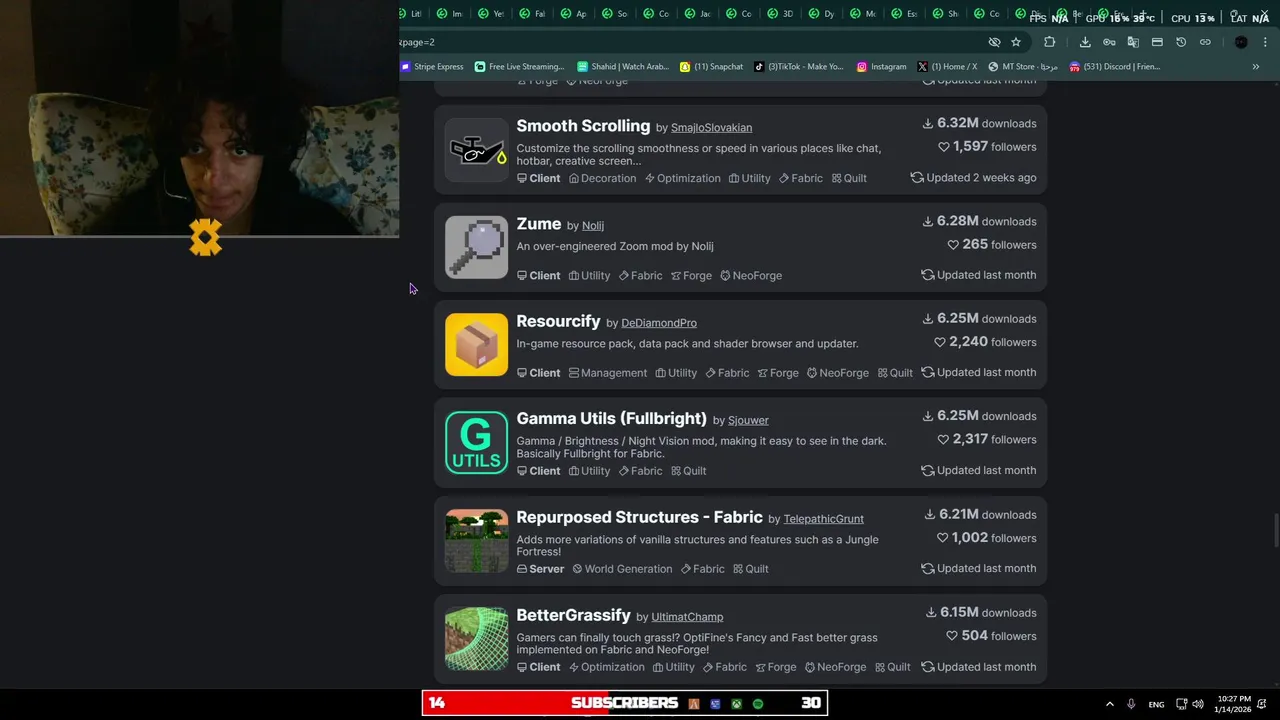The height and width of the screenshot is (720, 1280).
Task: Click Decoration tag on Smooth Scrolling
Action: click(602, 178)
